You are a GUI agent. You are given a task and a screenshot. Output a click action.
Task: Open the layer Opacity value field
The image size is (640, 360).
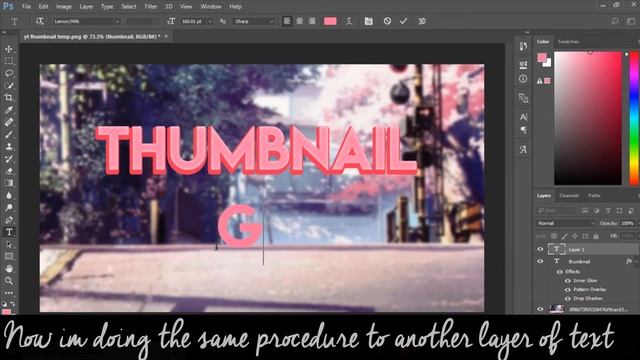pos(629,223)
